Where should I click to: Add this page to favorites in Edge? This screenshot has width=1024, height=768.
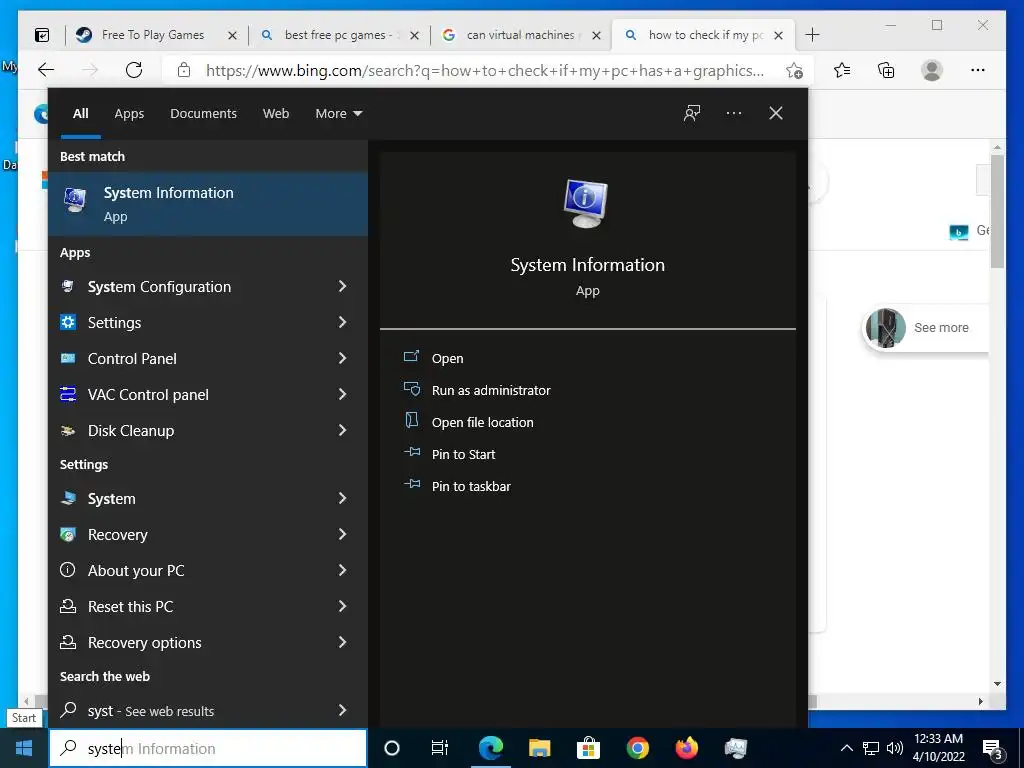pyautogui.click(x=794, y=70)
